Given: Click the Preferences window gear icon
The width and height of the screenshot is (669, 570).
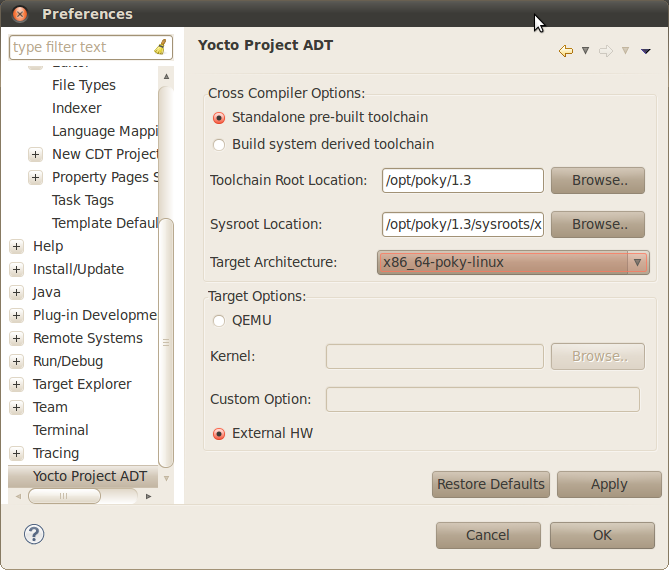Looking at the screenshot, I should [21, 14].
